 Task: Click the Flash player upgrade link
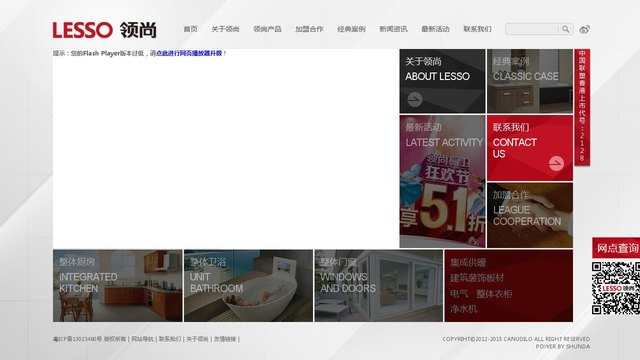(189, 53)
